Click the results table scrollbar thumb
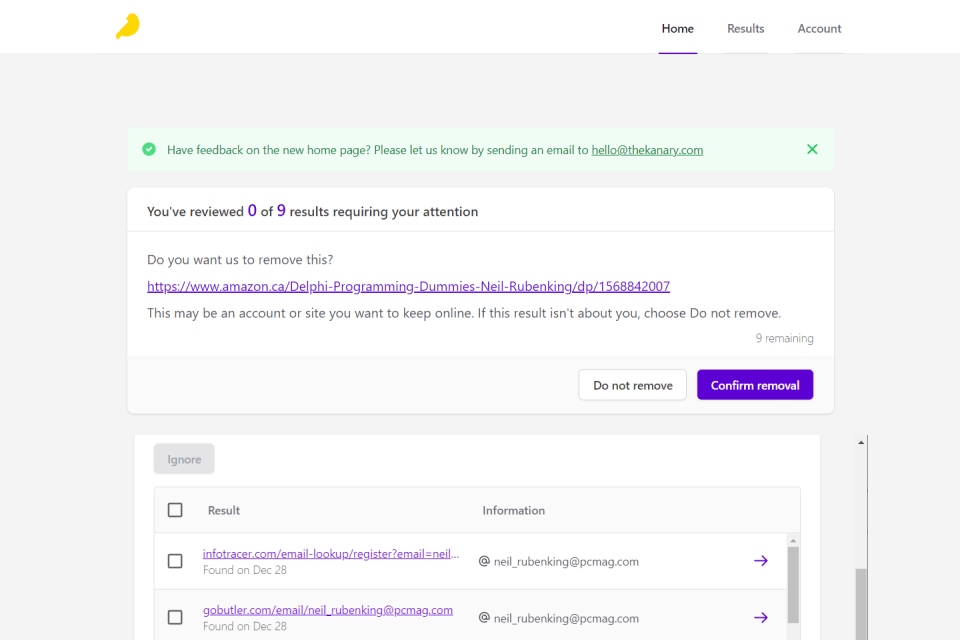The height and width of the screenshot is (640, 960). pyautogui.click(x=793, y=585)
